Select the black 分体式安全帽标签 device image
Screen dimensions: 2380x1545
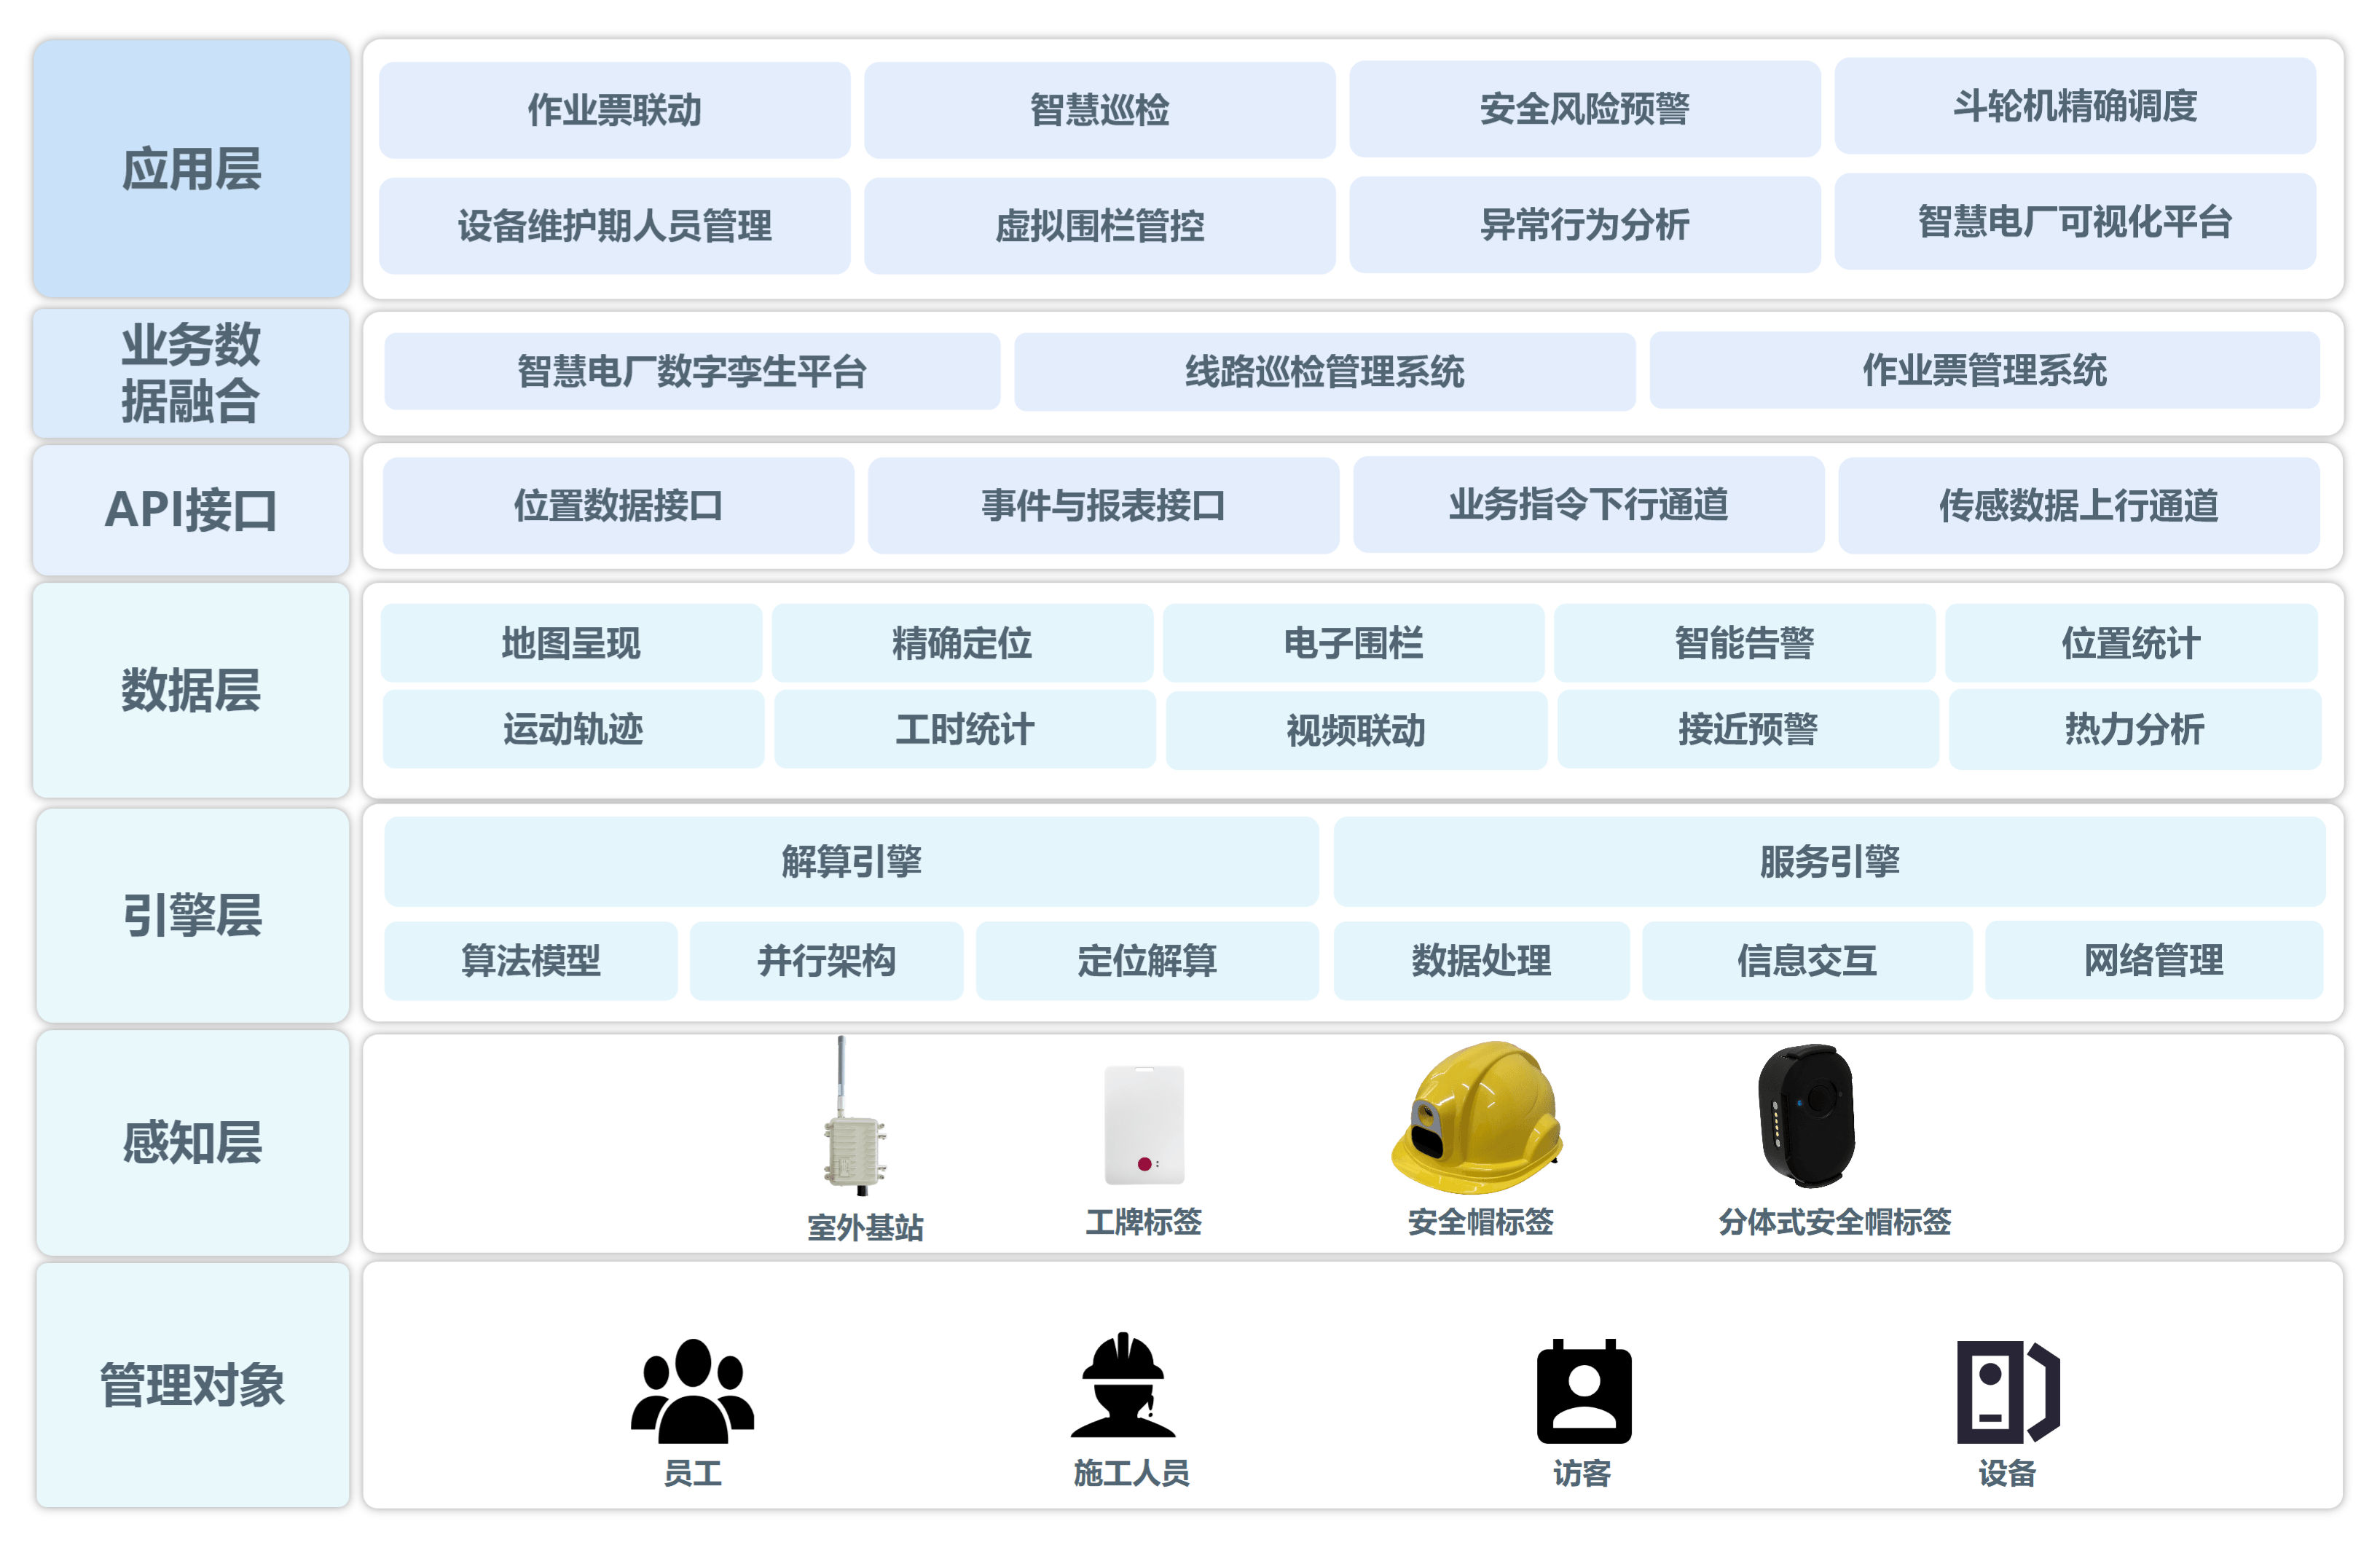[1806, 1116]
